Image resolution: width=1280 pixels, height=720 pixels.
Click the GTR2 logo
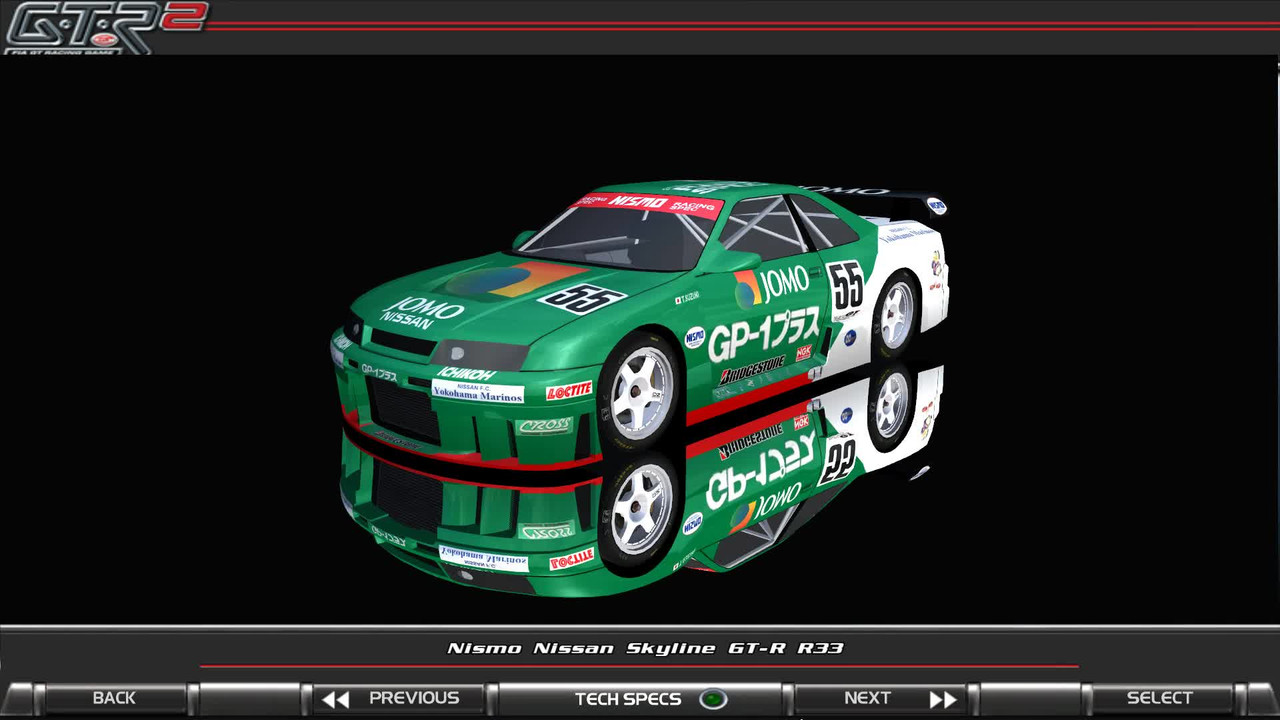(x=105, y=27)
